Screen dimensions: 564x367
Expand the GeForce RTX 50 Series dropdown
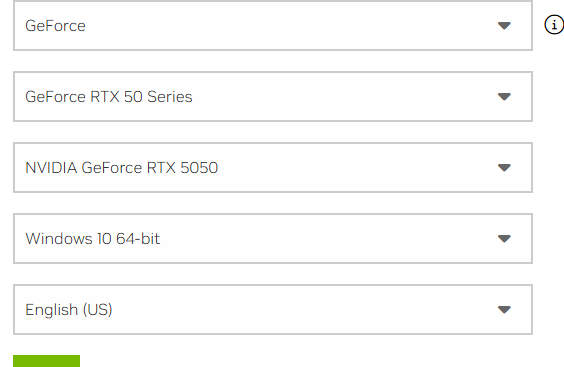tap(273, 96)
